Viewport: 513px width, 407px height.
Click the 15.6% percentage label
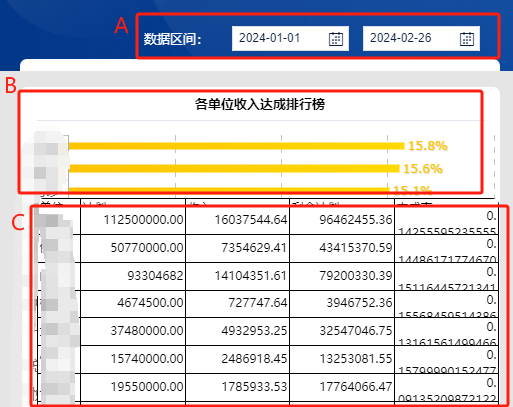pyautogui.click(x=423, y=169)
